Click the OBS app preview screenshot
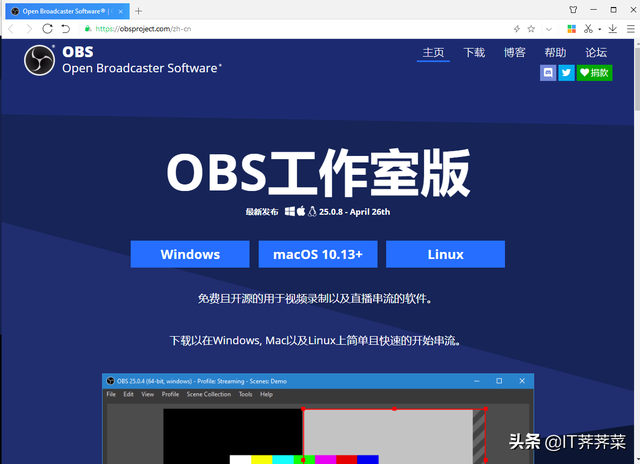 [318, 418]
